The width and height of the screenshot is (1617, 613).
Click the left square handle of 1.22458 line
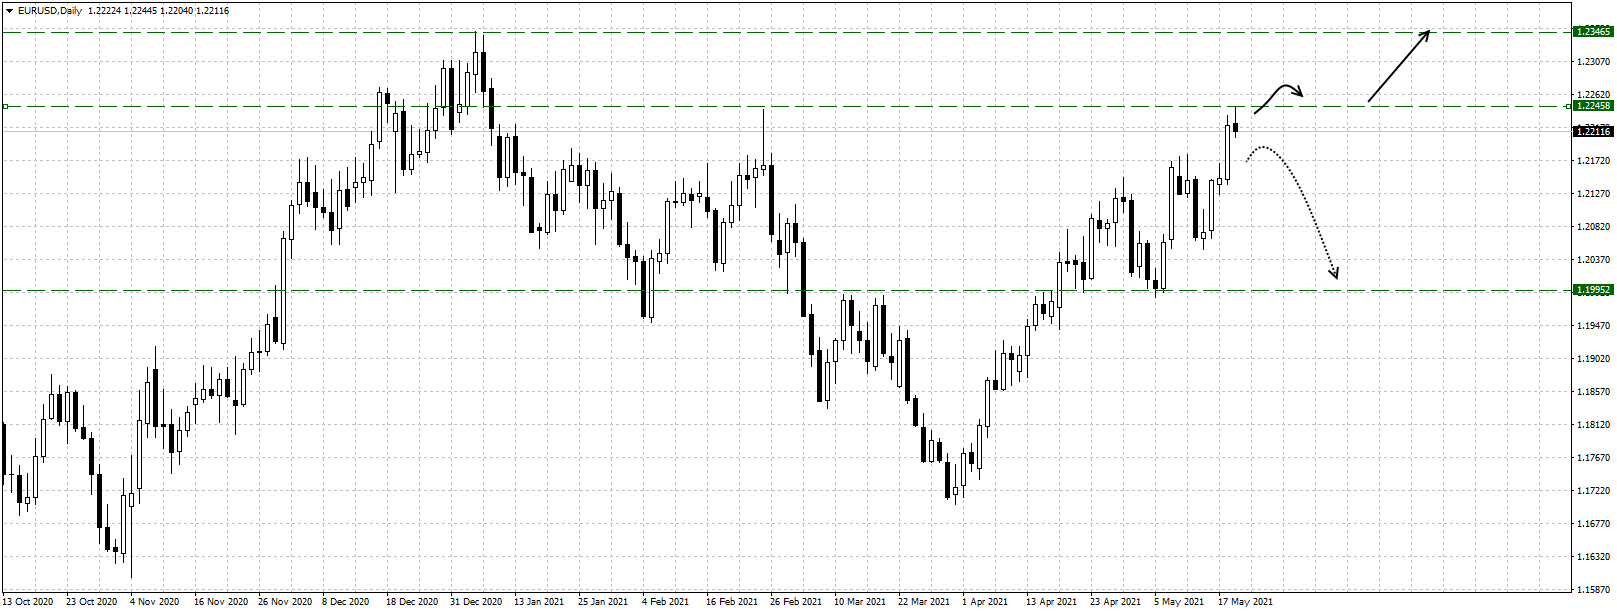tap(5, 106)
